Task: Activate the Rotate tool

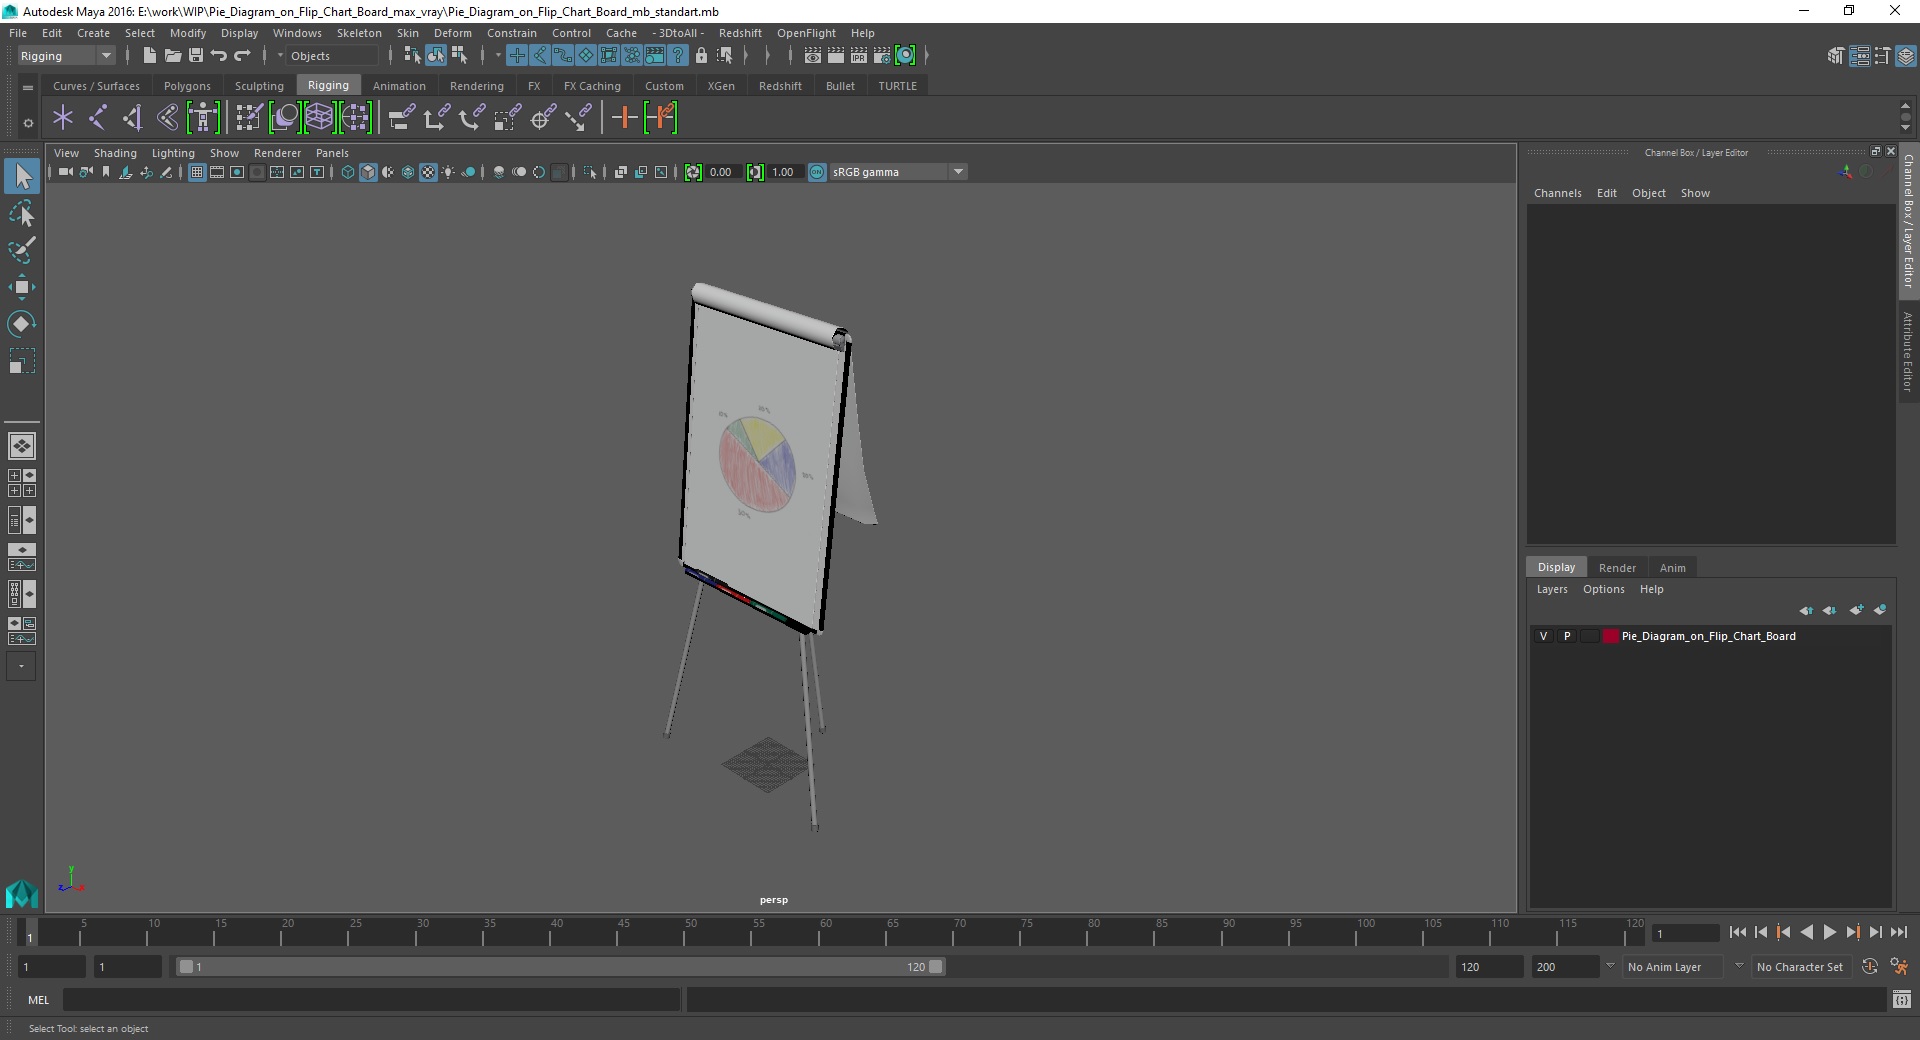Action: pyautogui.click(x=22, y=324)
